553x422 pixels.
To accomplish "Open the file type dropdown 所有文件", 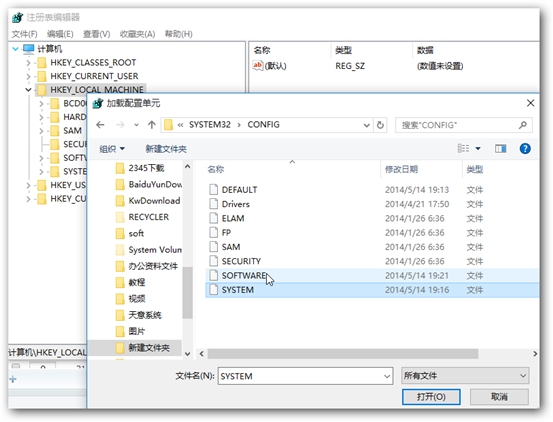I will 465,376.
